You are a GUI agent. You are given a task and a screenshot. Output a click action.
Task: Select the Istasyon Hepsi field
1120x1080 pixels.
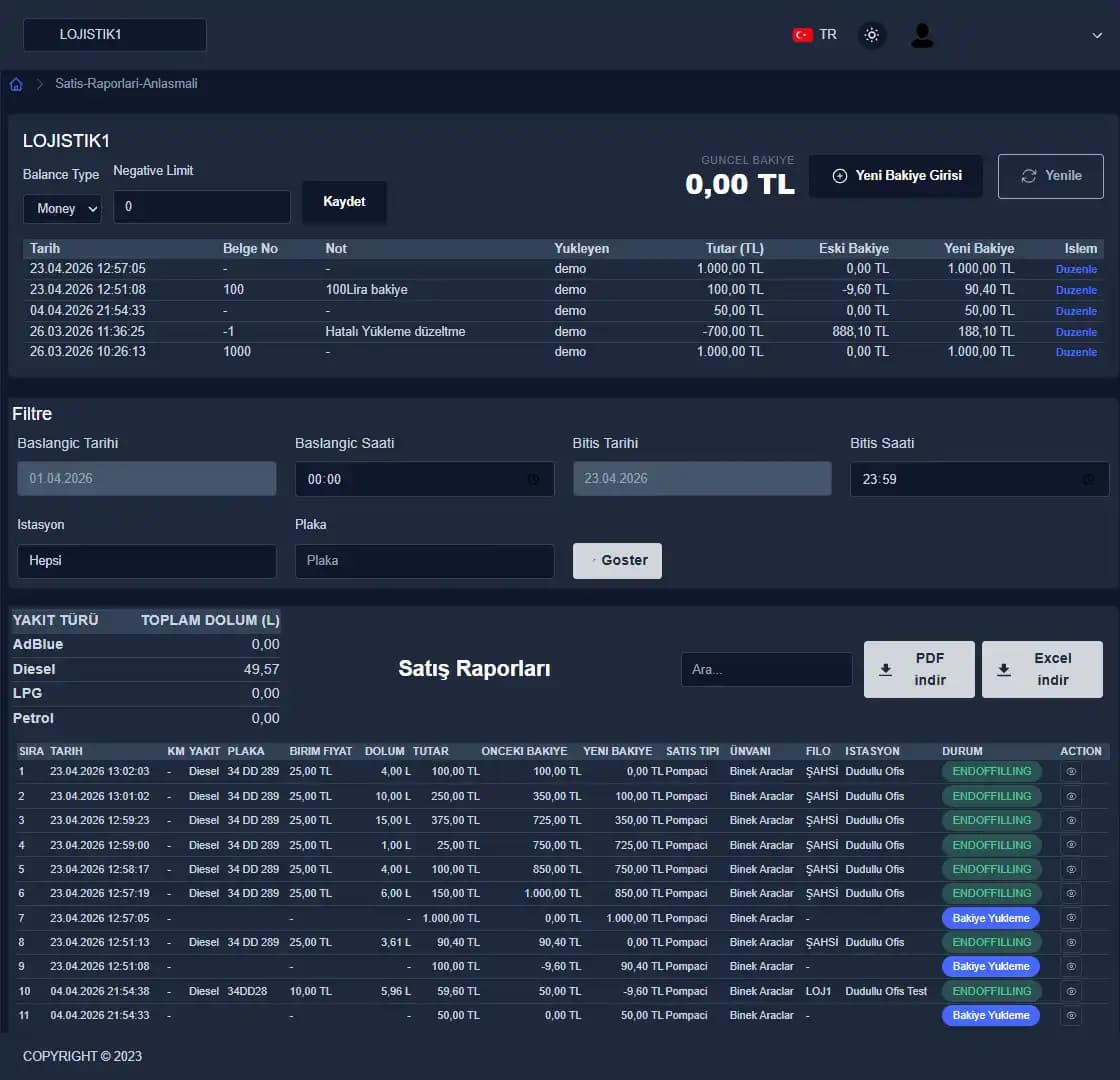point(147,561)
